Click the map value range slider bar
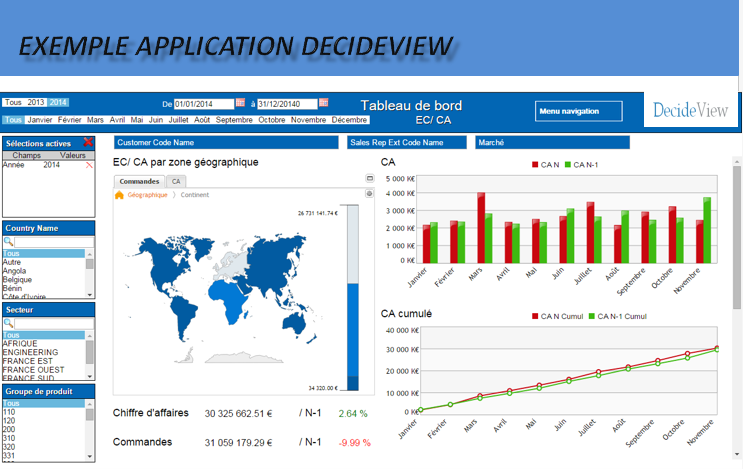This screenshot has height=469, width=743. 353,300
